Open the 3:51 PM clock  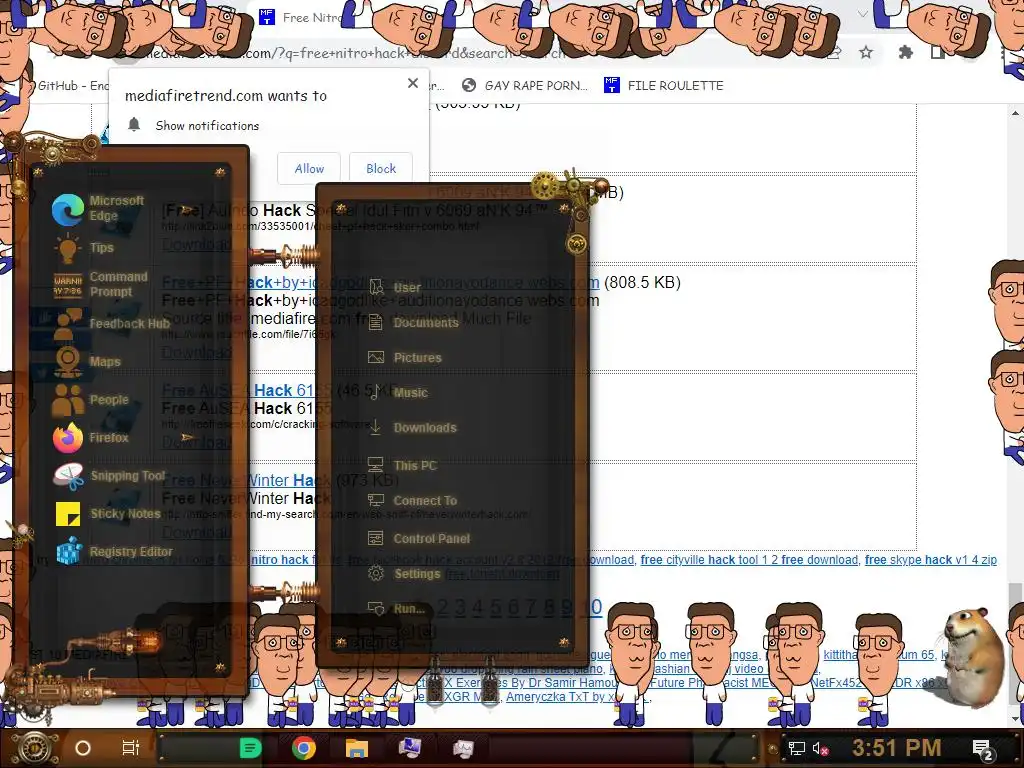(x=897, y=748)
